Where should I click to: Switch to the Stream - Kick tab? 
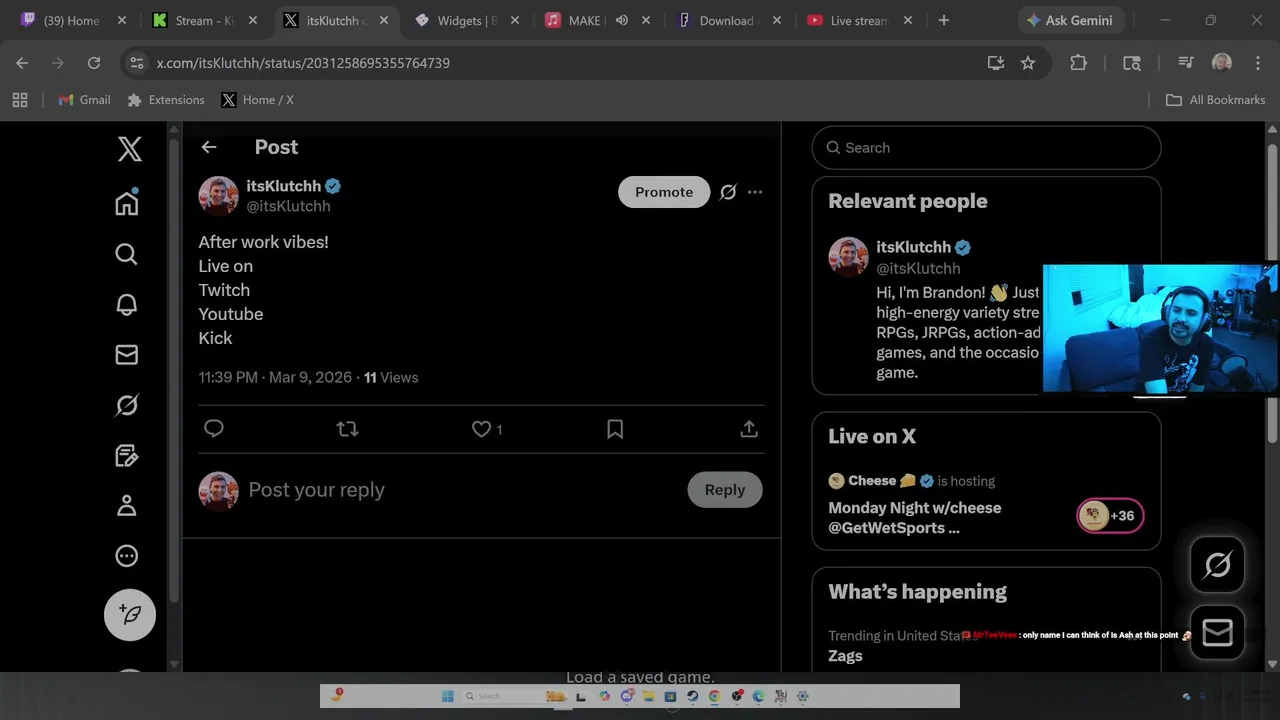(x=204, y=20)
